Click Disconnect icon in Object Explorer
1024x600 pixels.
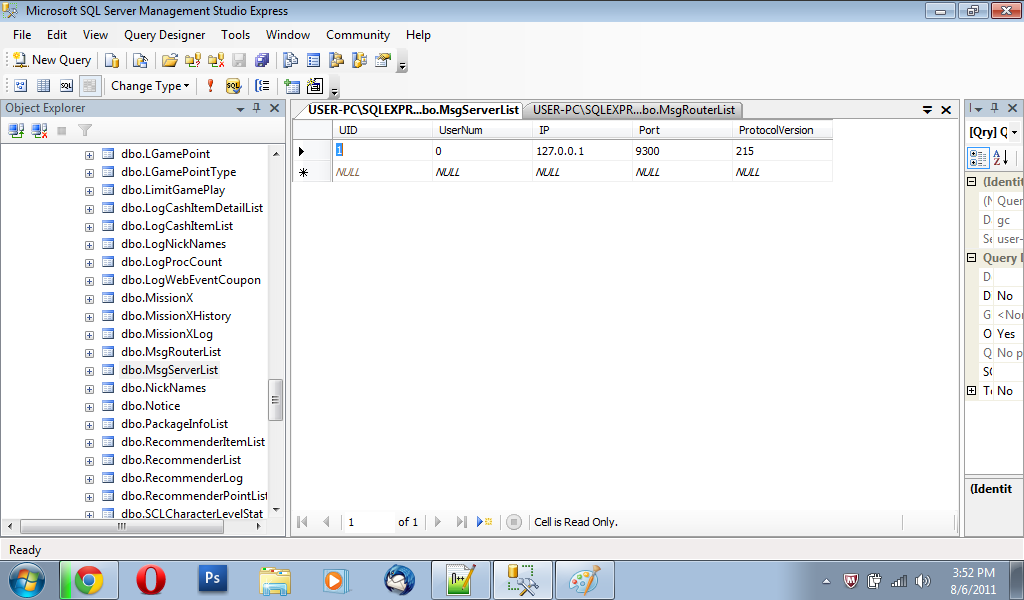(40, 130)
